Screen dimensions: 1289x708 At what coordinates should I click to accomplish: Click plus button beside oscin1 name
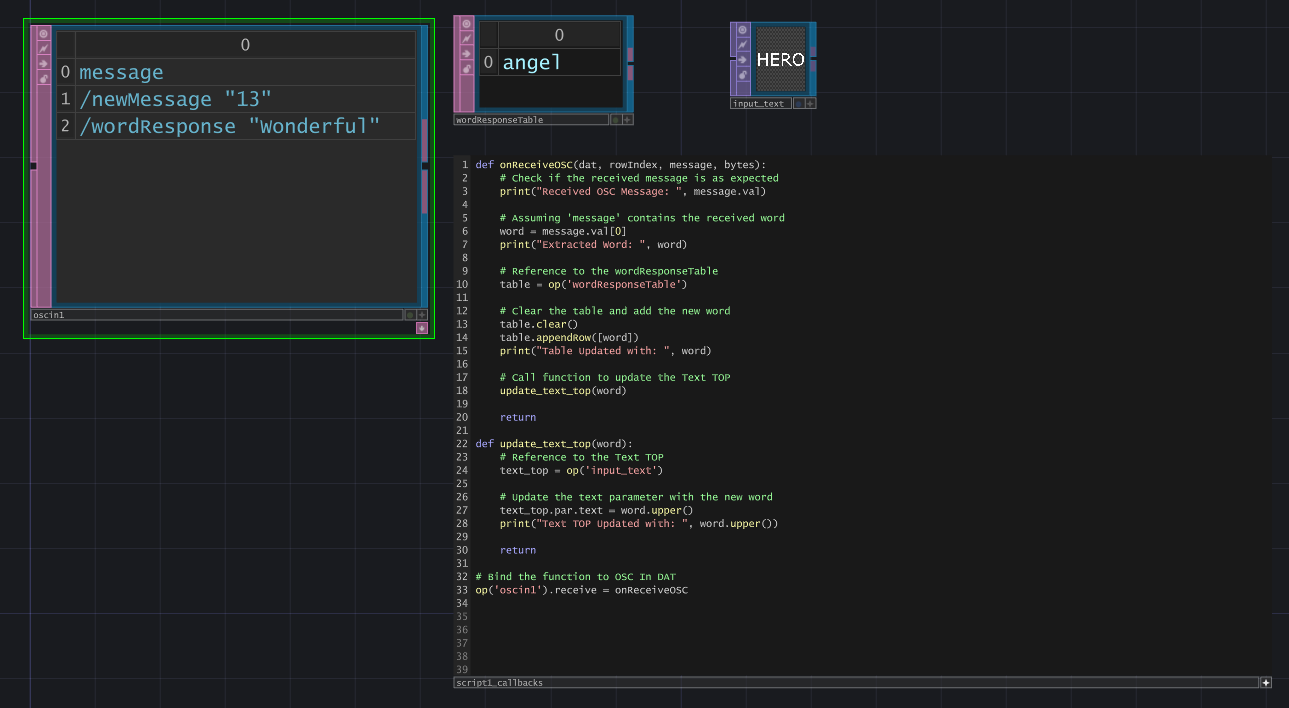pos(422,315)
